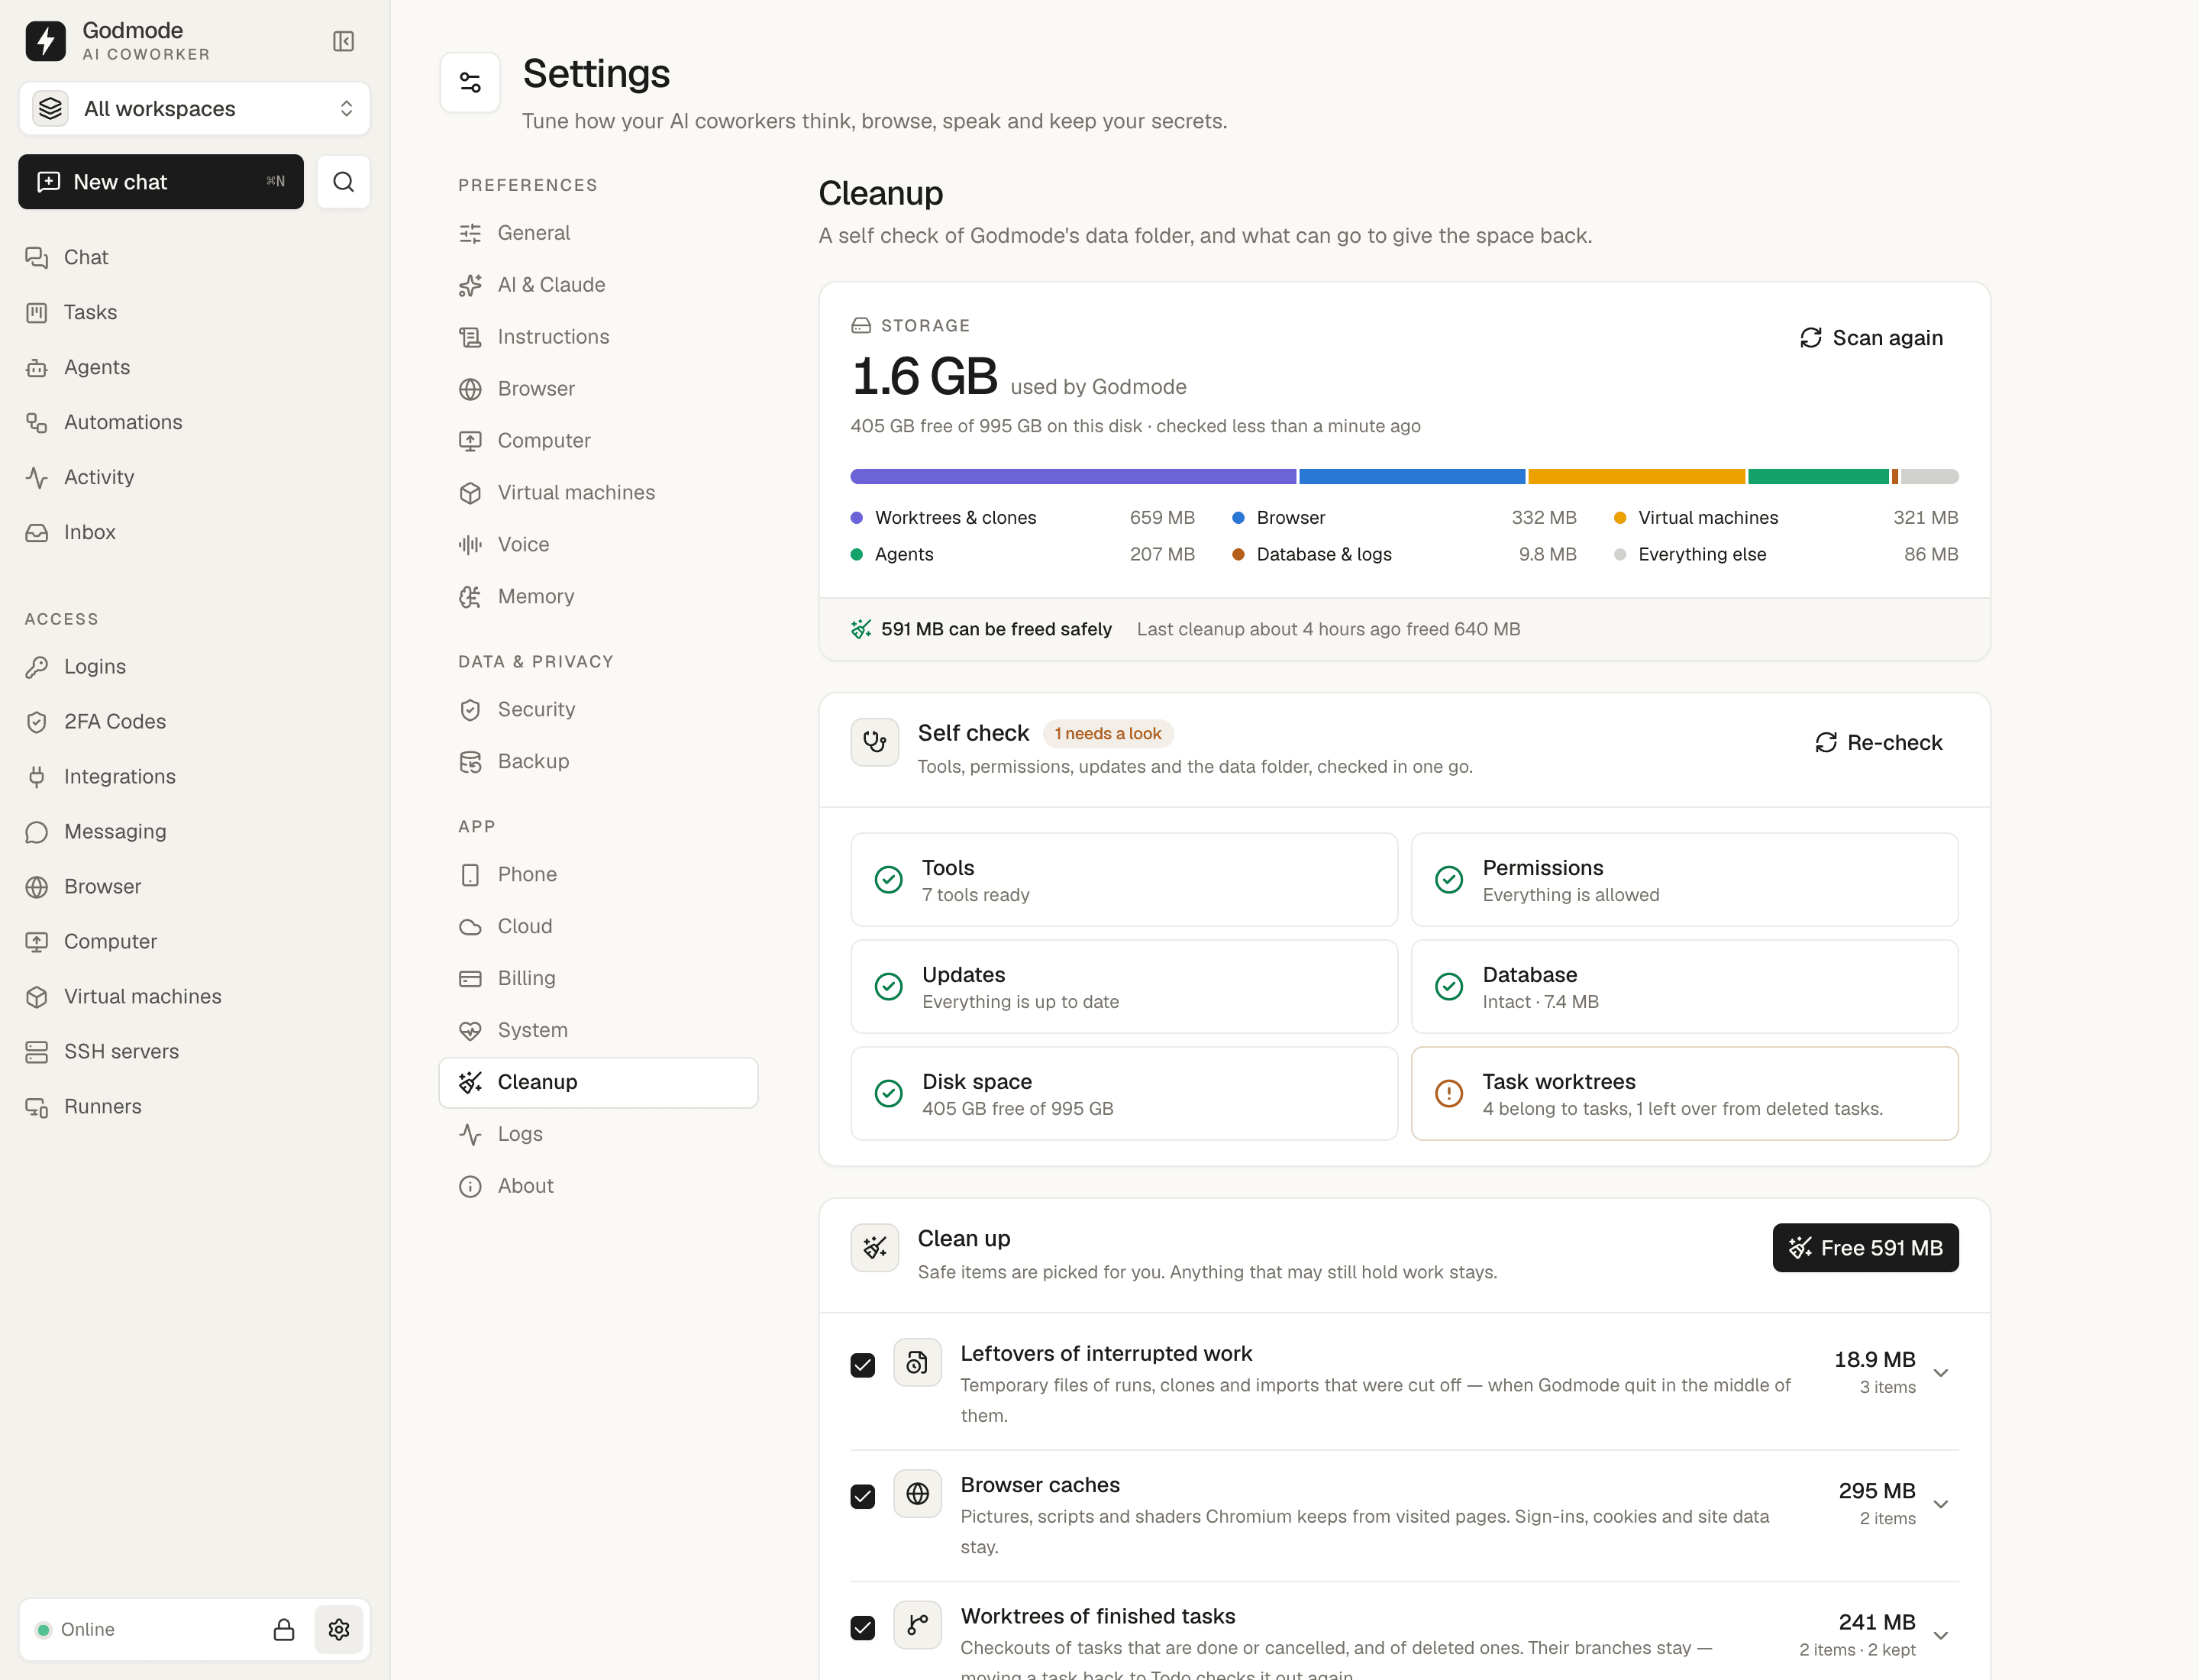Image resolution: width=2199 pixels, height=1680 pixels.
Task: Click the Scan again button
Action: click(x=1871, y=338)
